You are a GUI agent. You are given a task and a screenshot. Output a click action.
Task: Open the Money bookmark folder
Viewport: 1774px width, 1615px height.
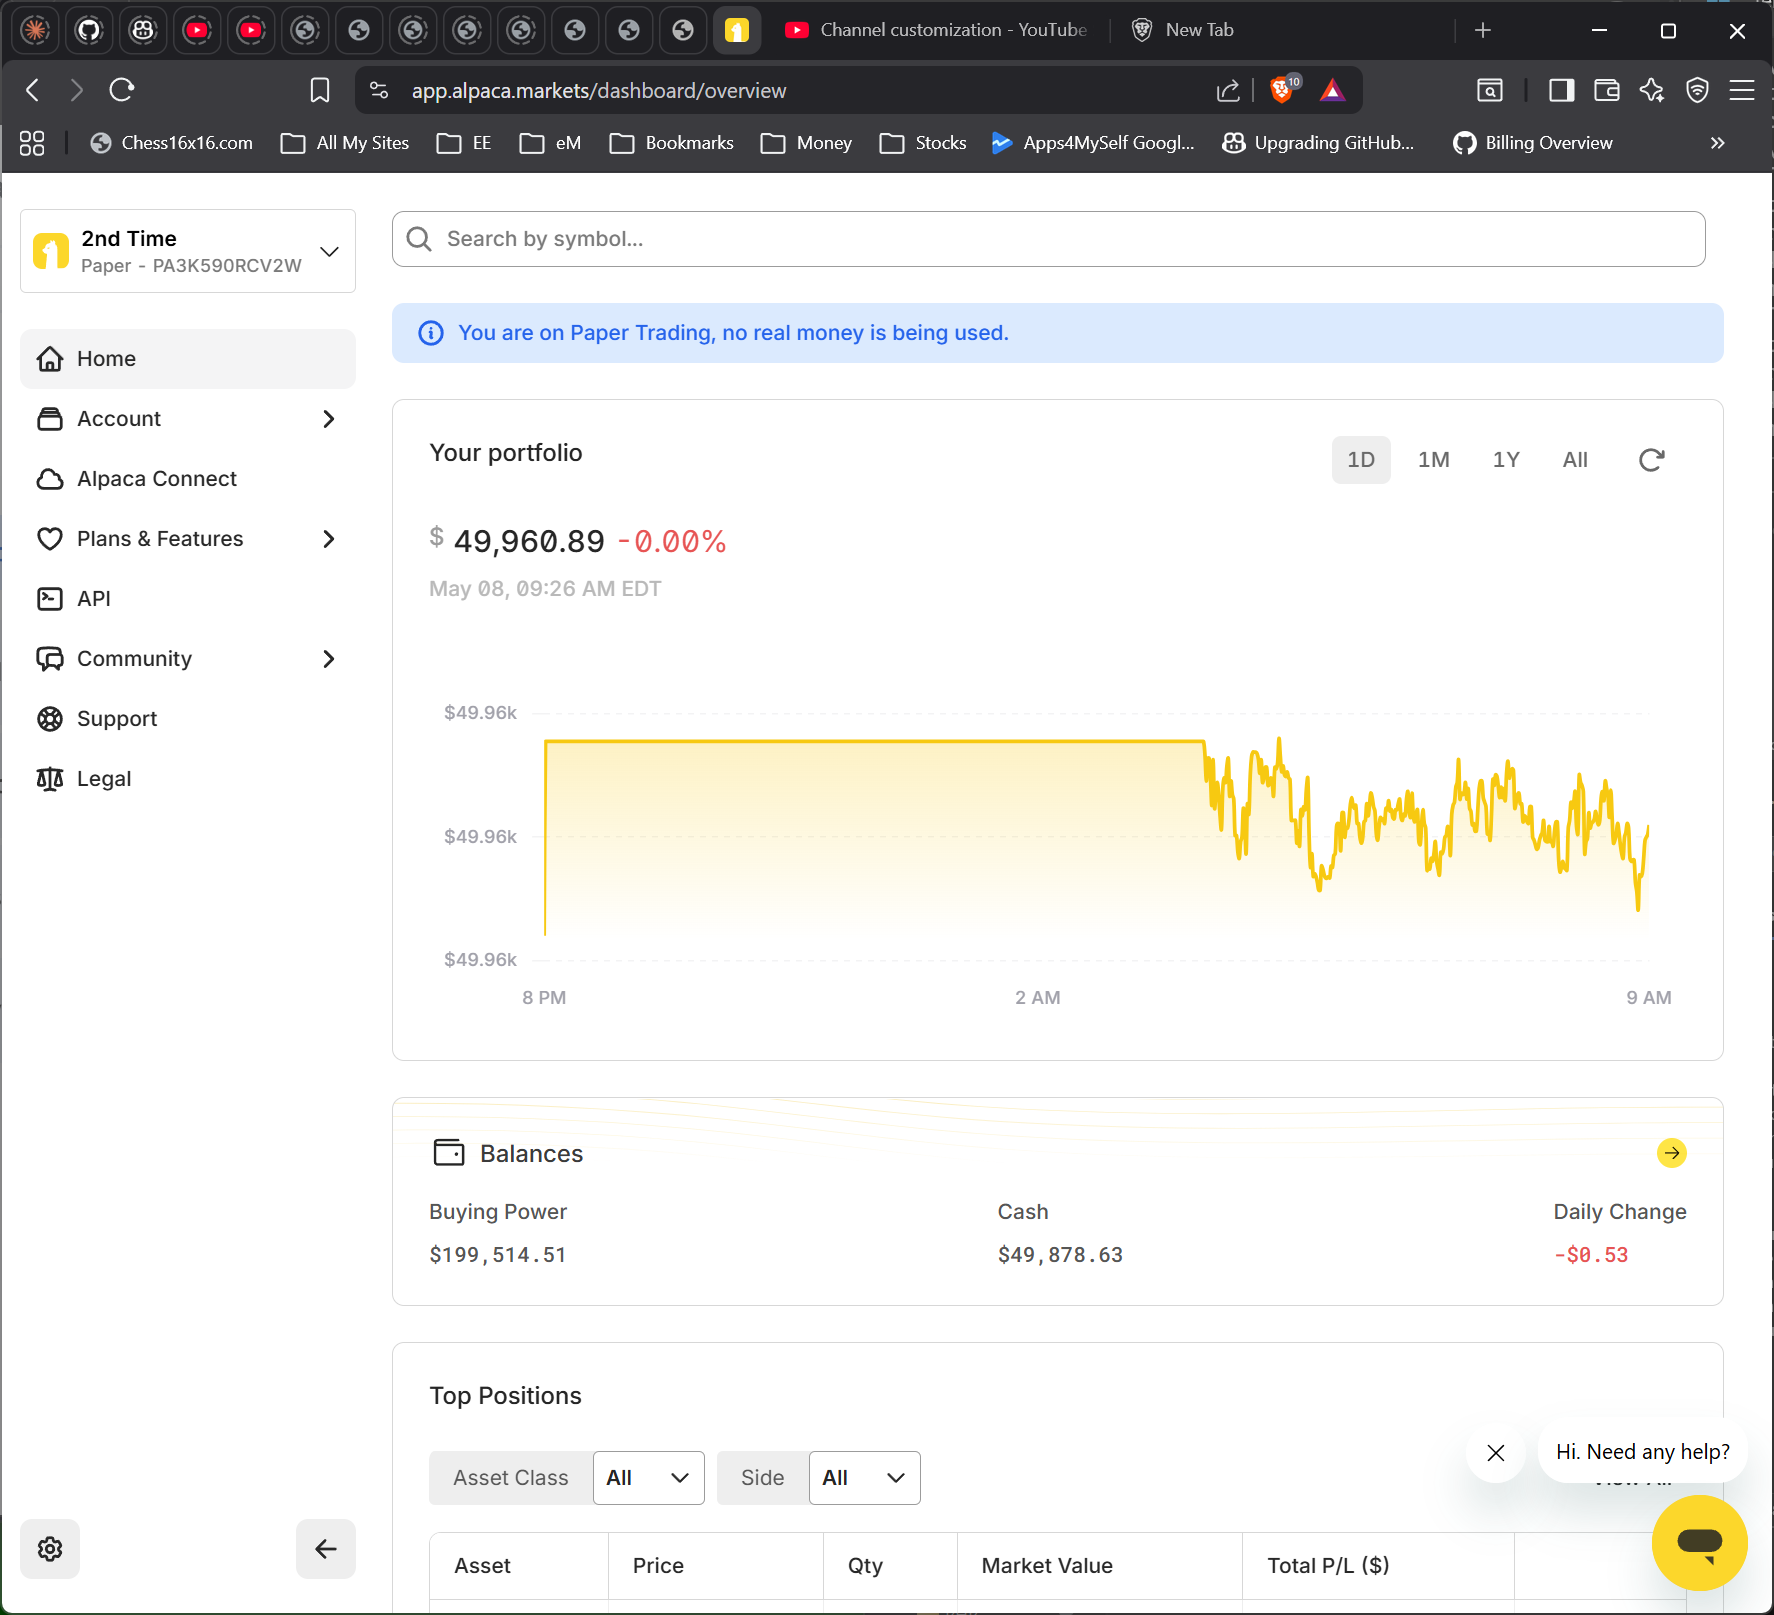pos(806,143)
